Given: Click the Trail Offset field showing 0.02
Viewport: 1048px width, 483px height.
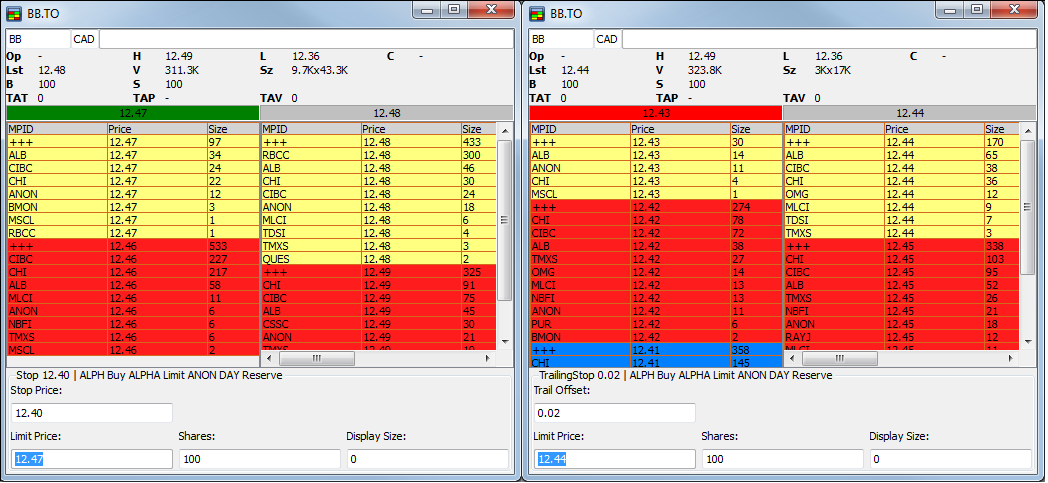Looking at the screenshot, I should point(615,413).
